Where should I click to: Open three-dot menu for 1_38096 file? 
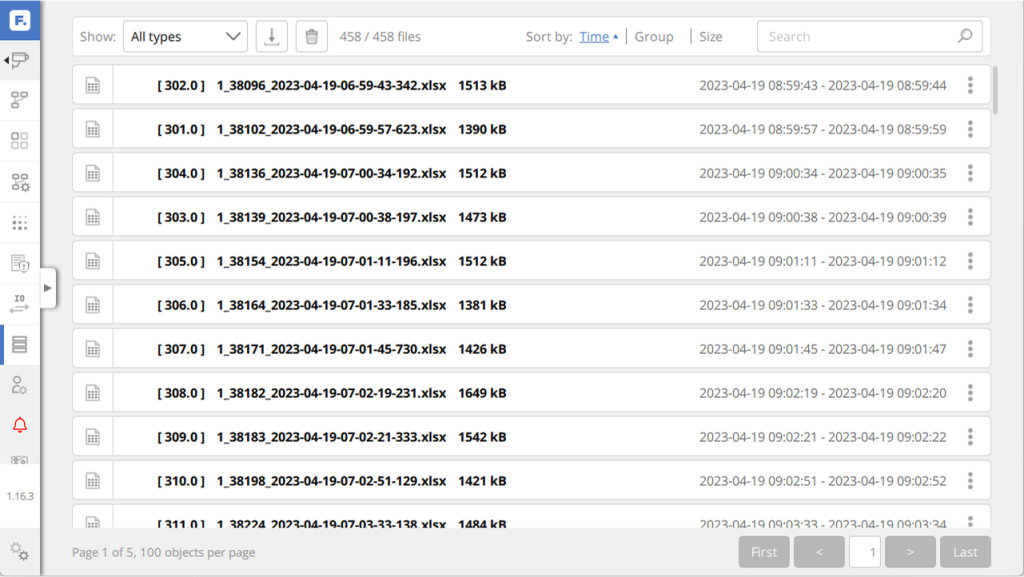(x=970, y=86)
